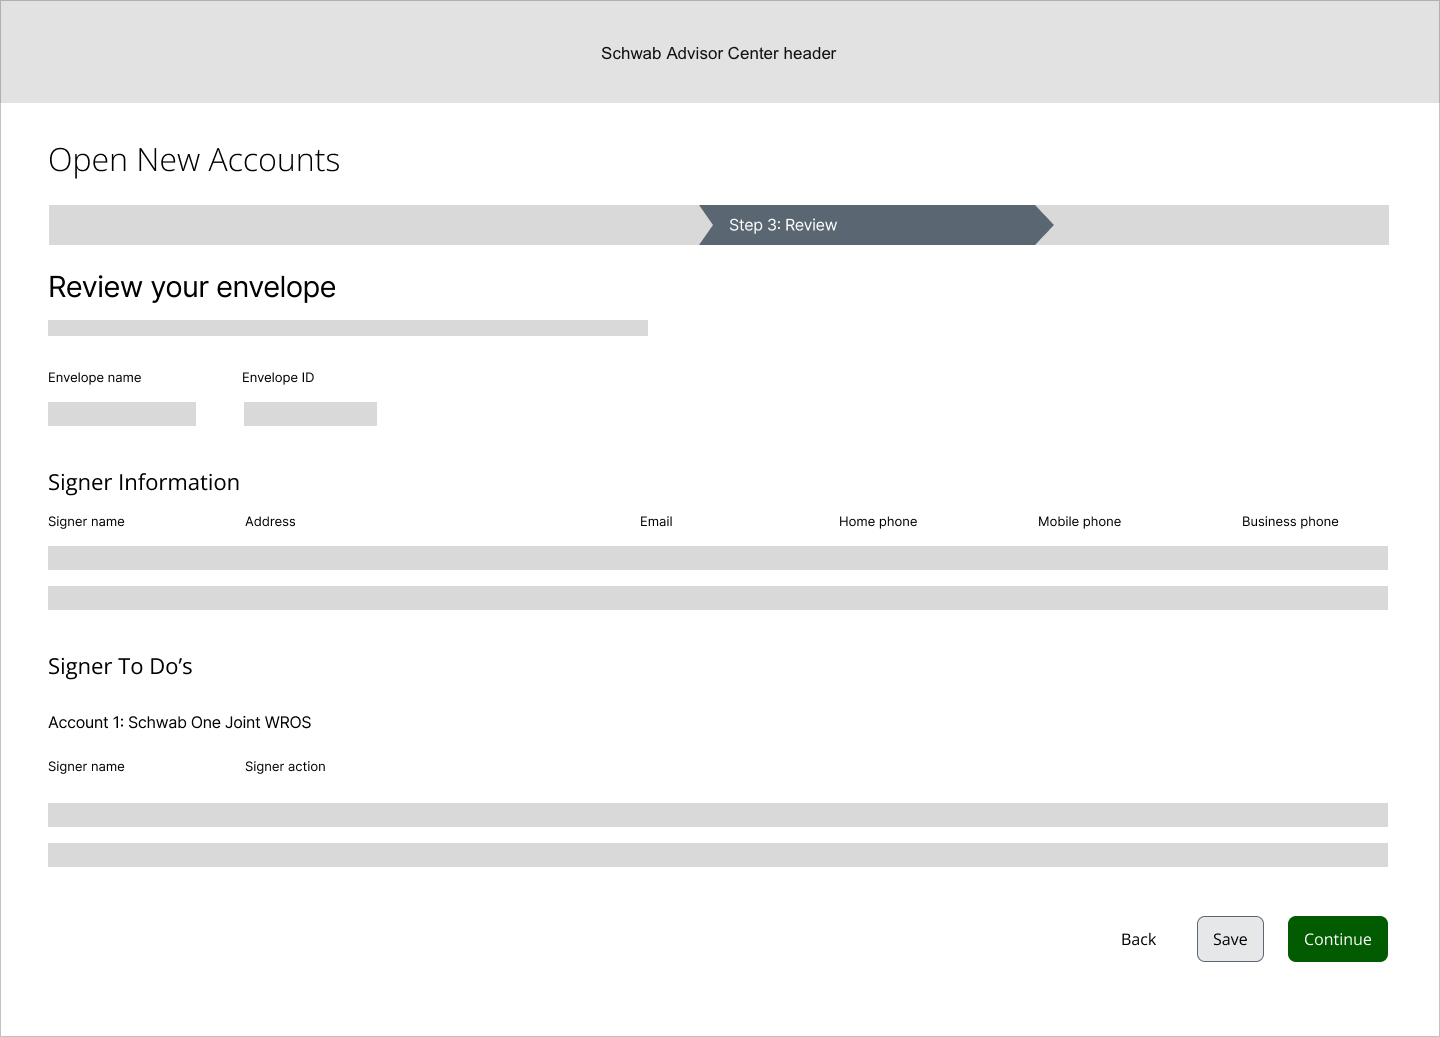
Task: Select the Signer Information section heading
Action: click(x=144, y=482)
